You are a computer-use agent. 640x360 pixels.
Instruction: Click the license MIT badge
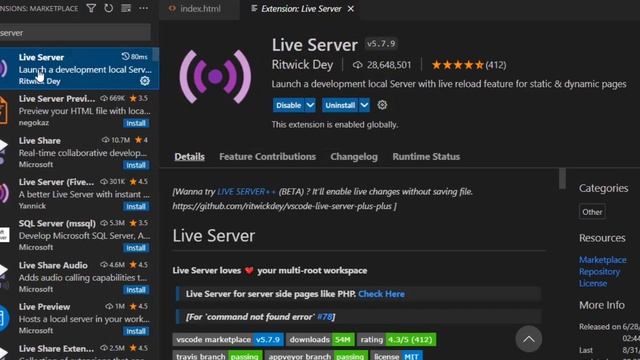pyautogui.click(x=396, y=356)
